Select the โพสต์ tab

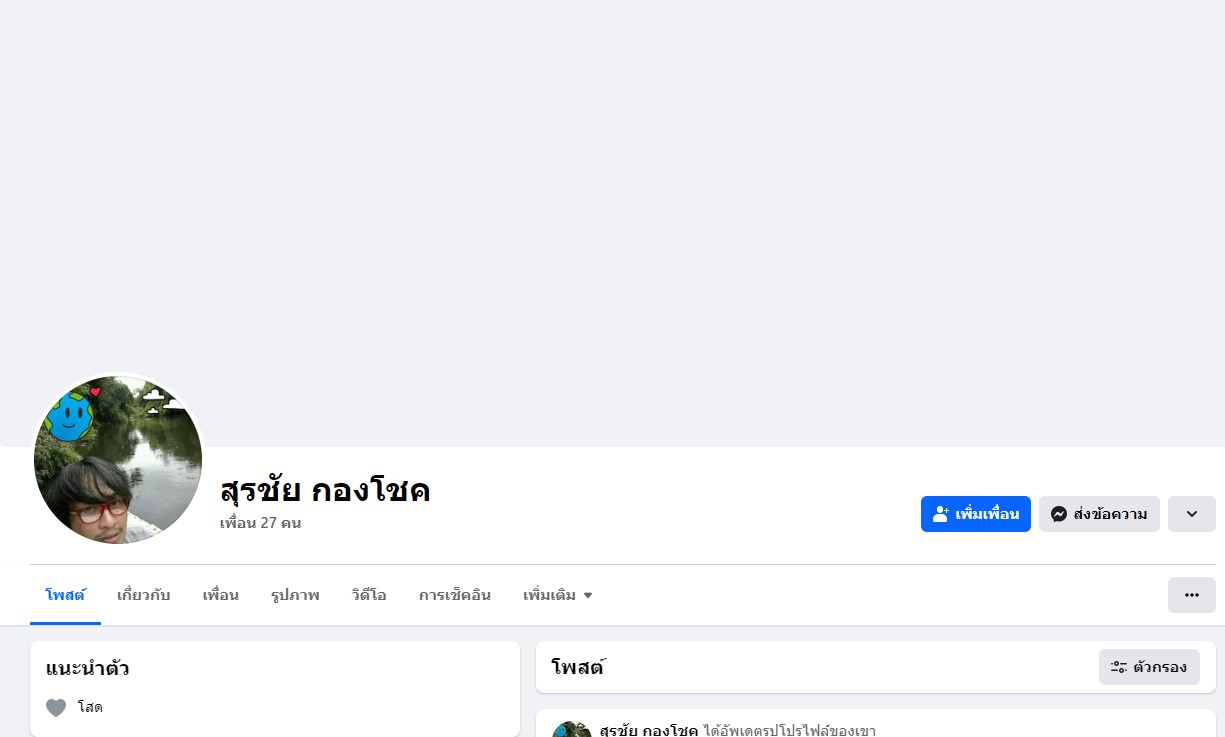point(65,595)
